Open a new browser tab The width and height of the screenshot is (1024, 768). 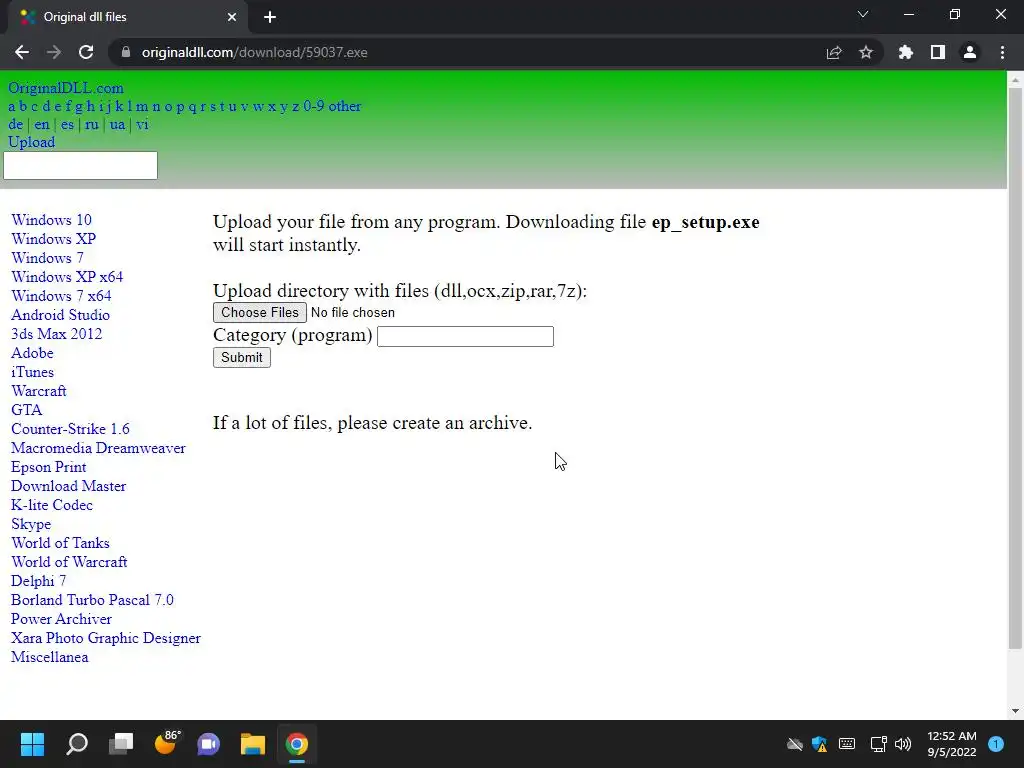pos(270,17)
